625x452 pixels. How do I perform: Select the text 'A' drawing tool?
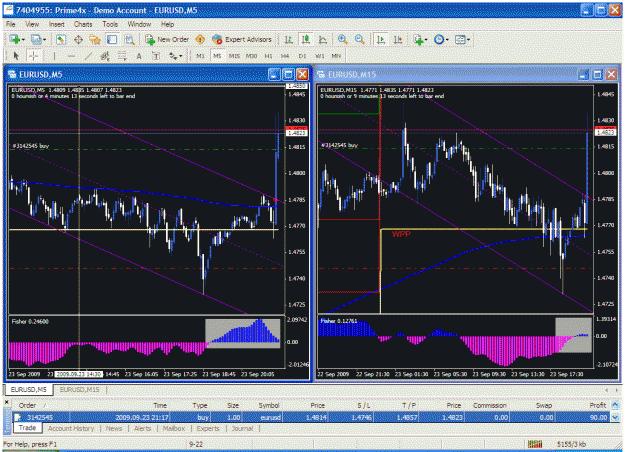(x=139, y=56)
